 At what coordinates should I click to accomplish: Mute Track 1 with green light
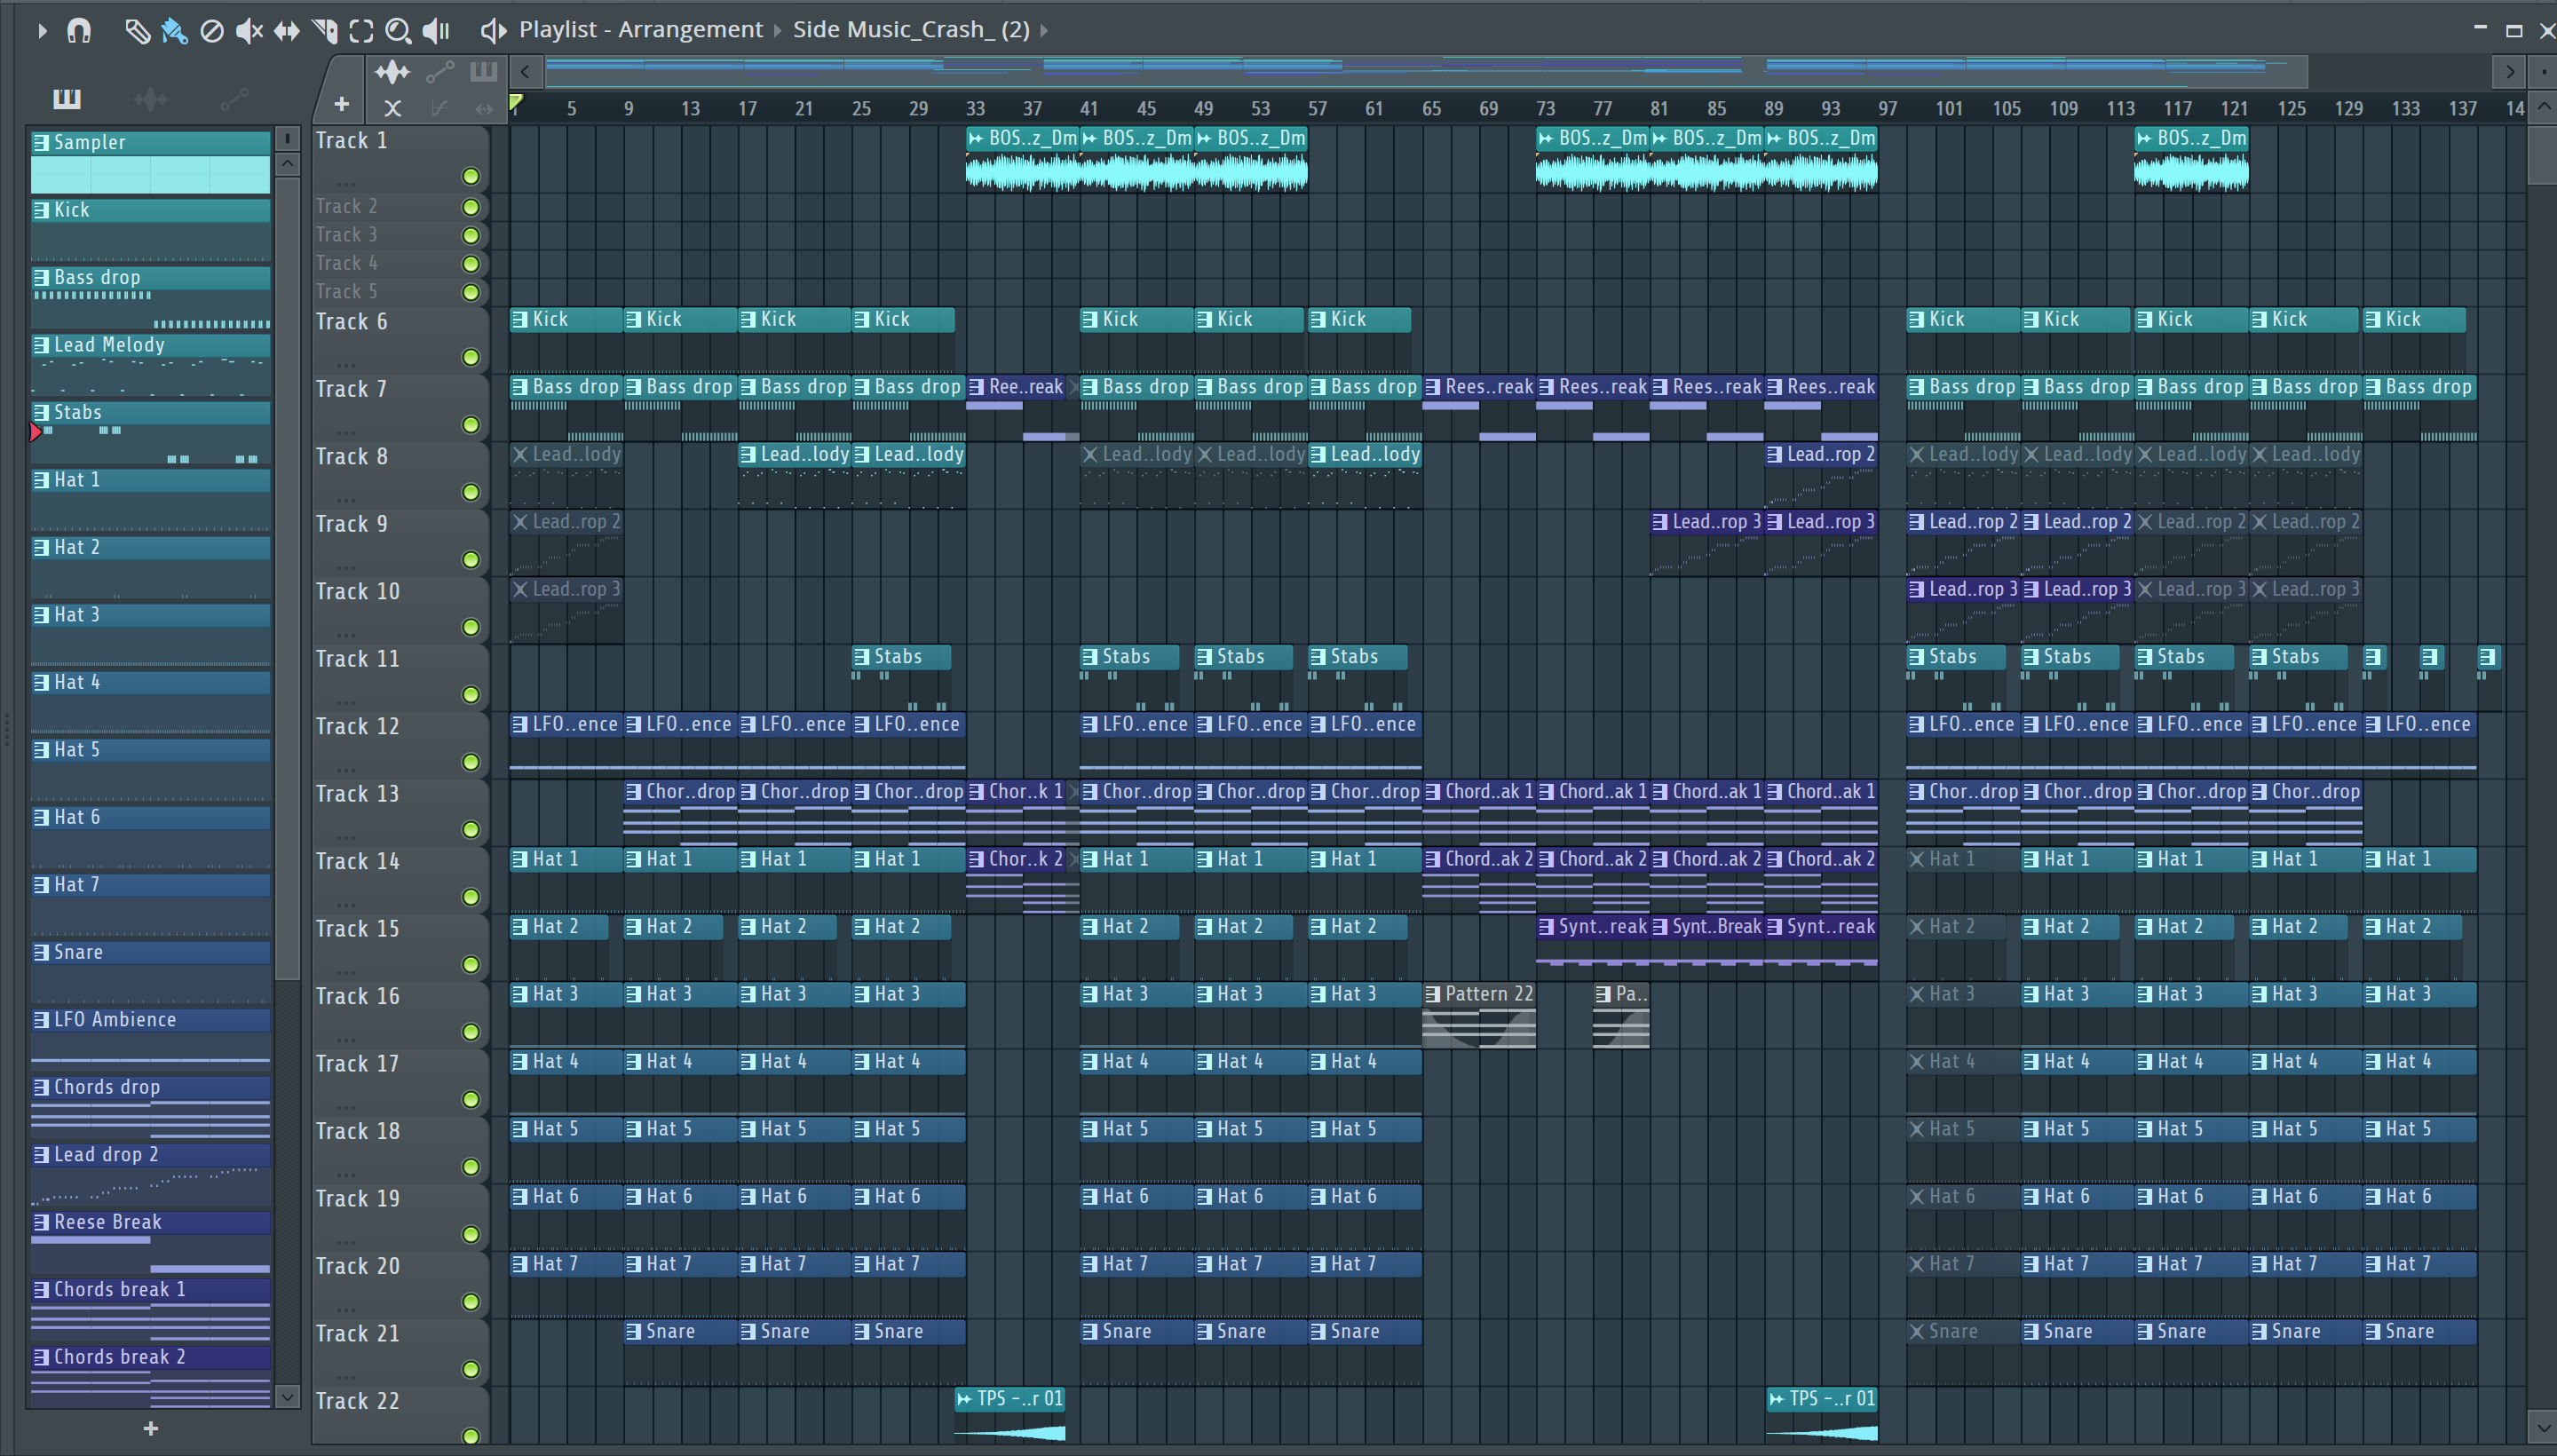[x=470, y=177]
